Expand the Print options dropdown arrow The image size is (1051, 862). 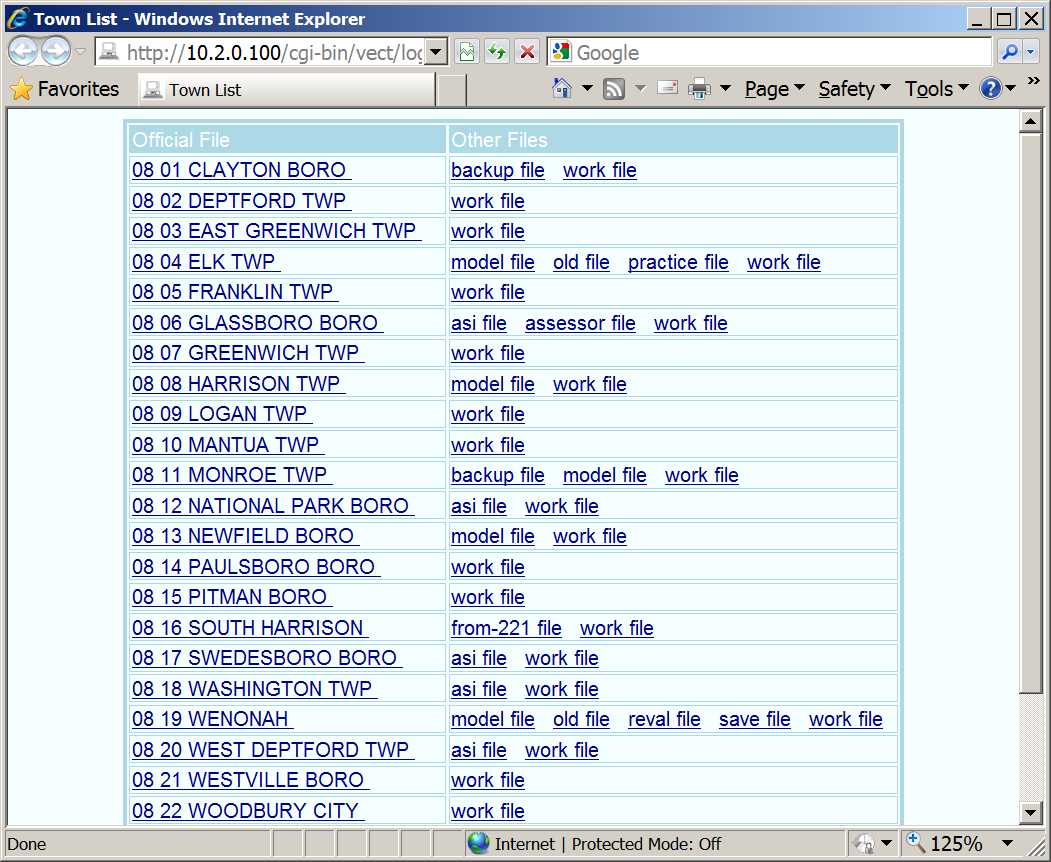tap(725, 89)
